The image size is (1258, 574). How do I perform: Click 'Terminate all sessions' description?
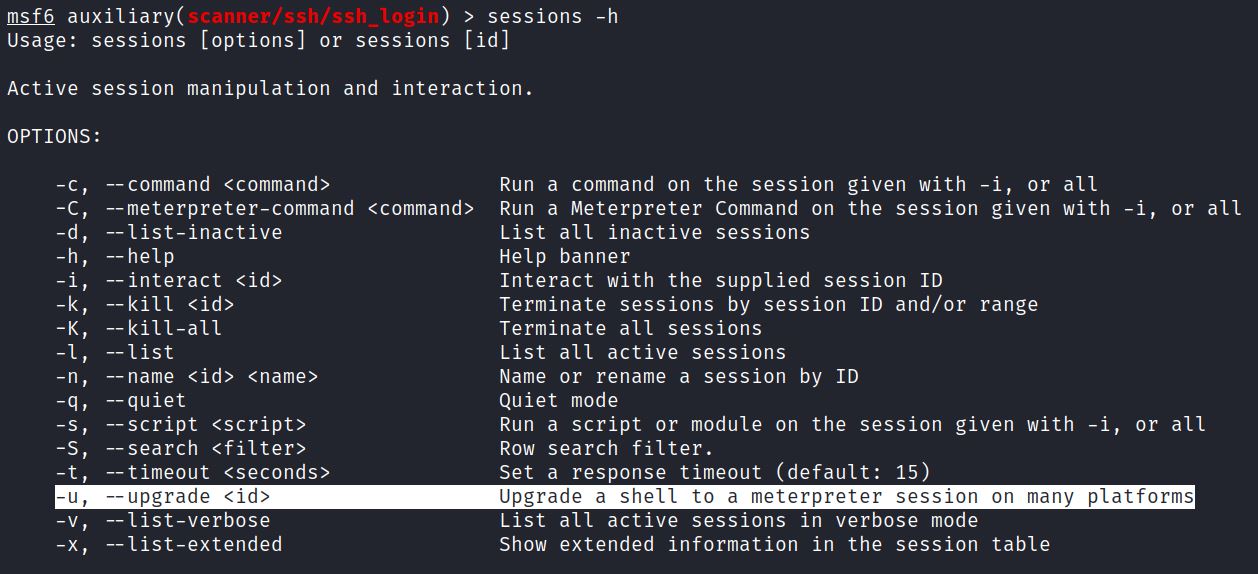pyautogui.click(x=631, y=329)
